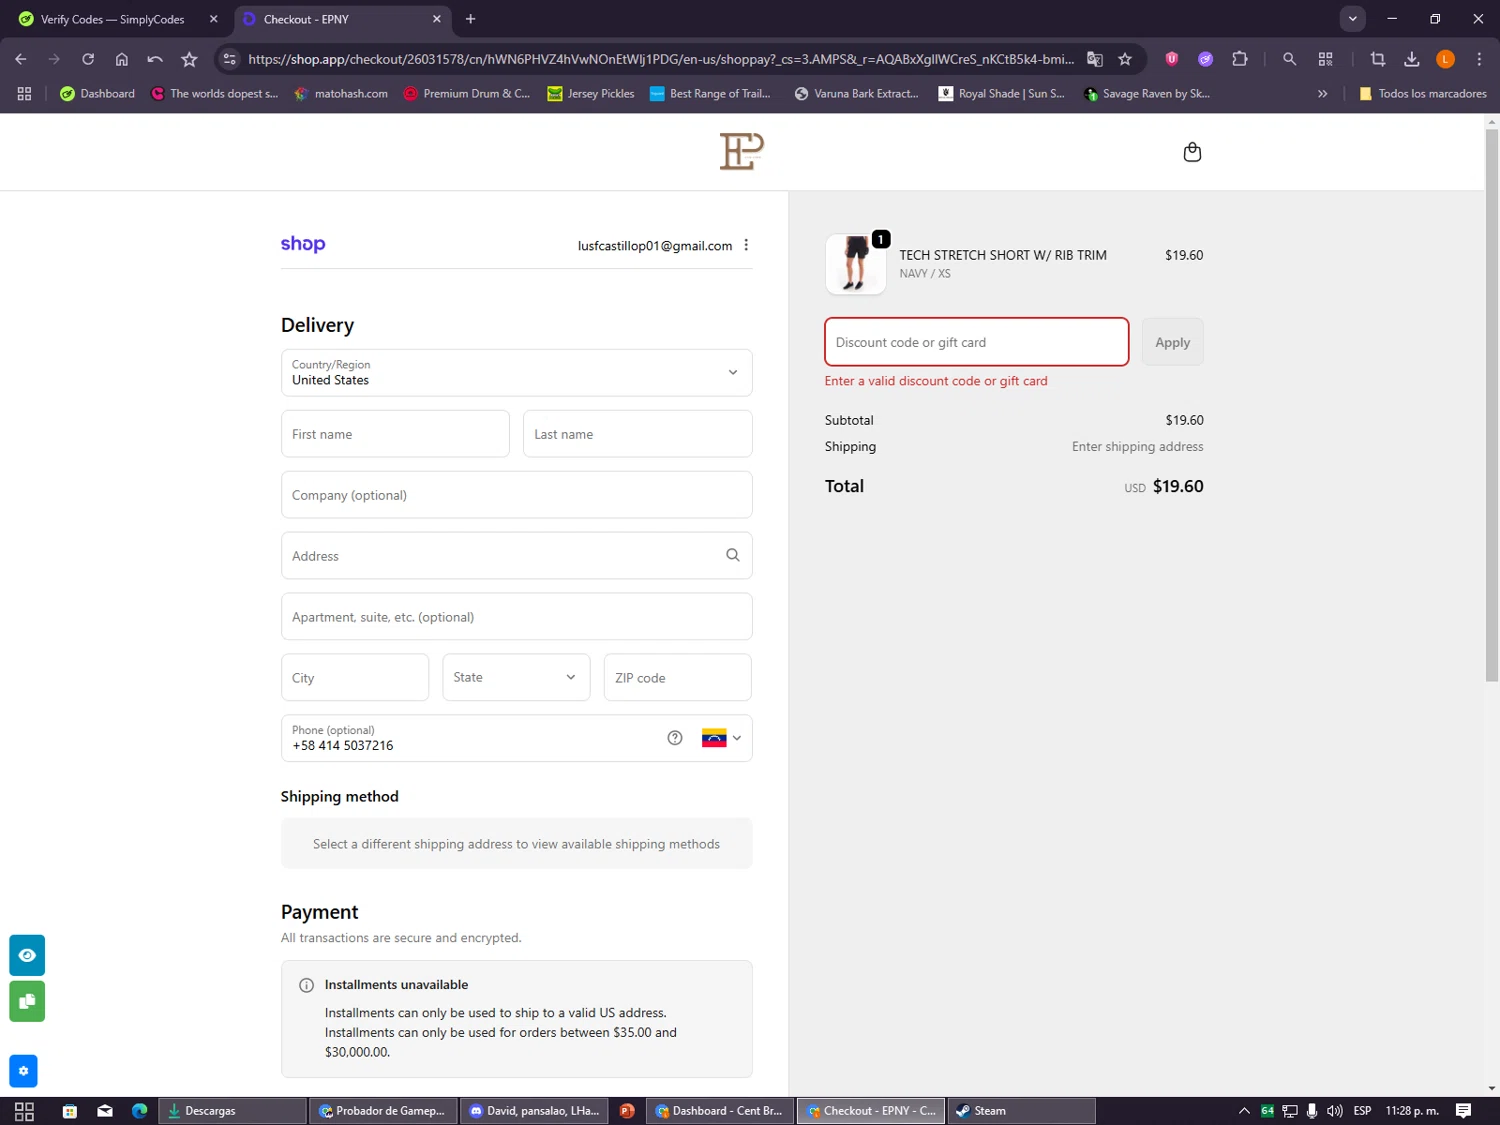Open Microsoft Edge from the taskbar
1500x1125 pixels.
[140, 1111]
